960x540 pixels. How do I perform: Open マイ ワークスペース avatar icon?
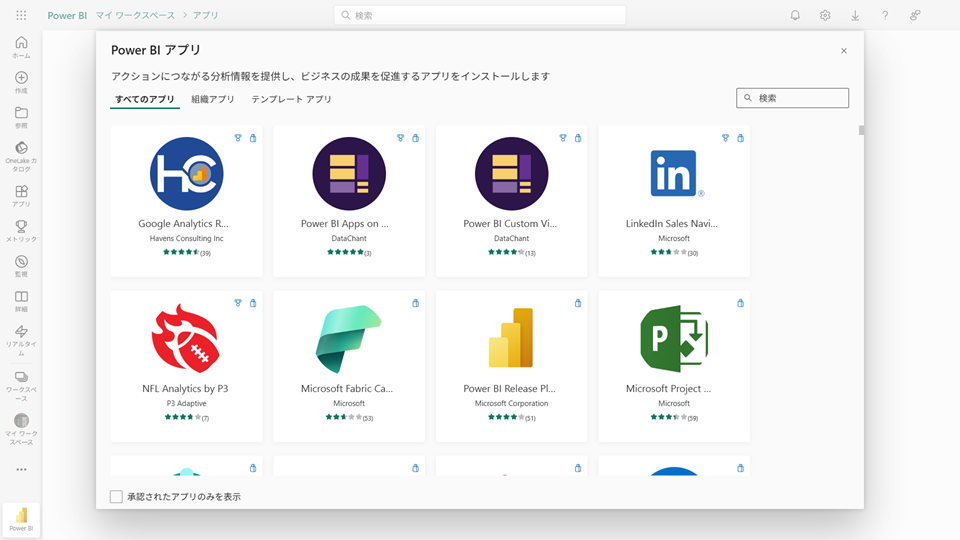(x=21, y=421)
